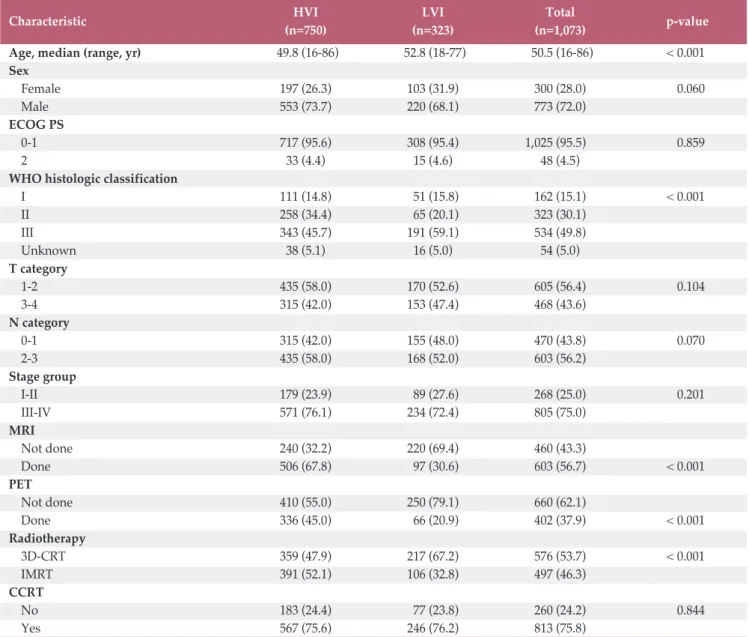This screenshot has width=749, height=637.
Task: Click the value 603 (56.7)
Action: click(560, 467)
